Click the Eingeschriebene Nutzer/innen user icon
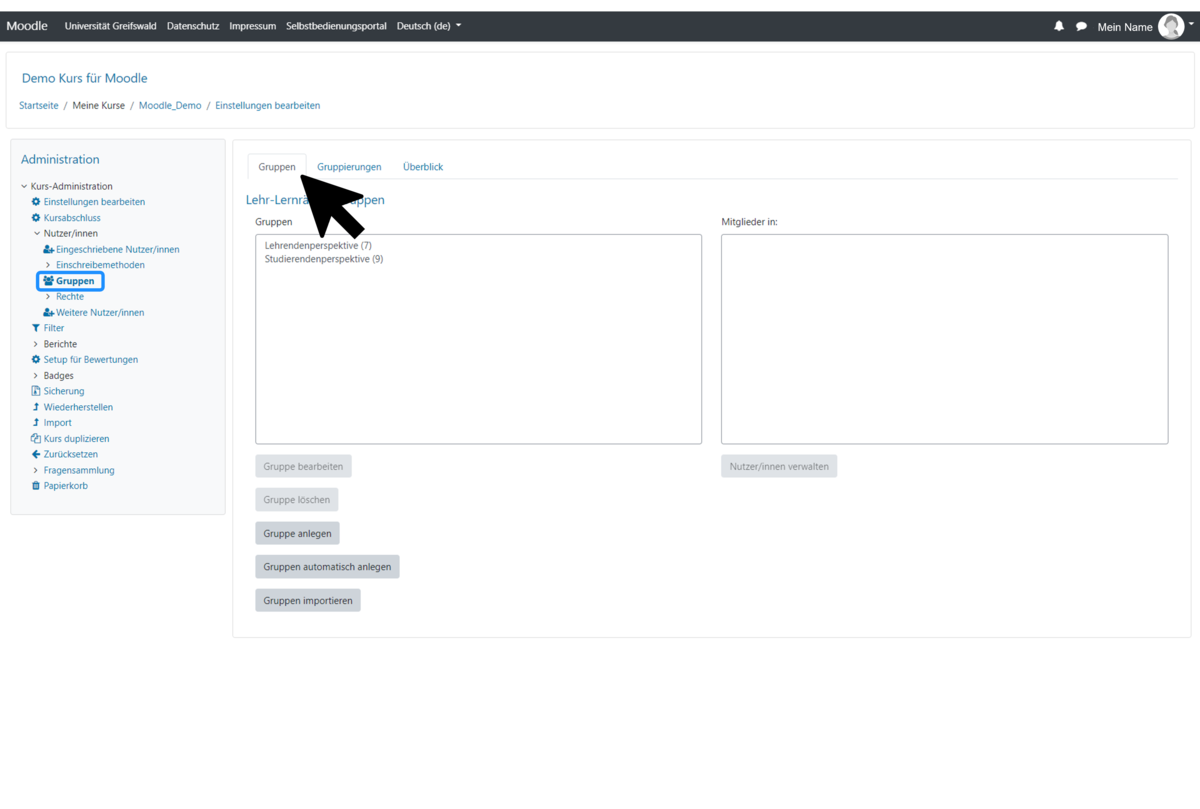Image resolution: width=1200 pixels, height=809 pixels. pyautogui.click(x=48, y=249)
